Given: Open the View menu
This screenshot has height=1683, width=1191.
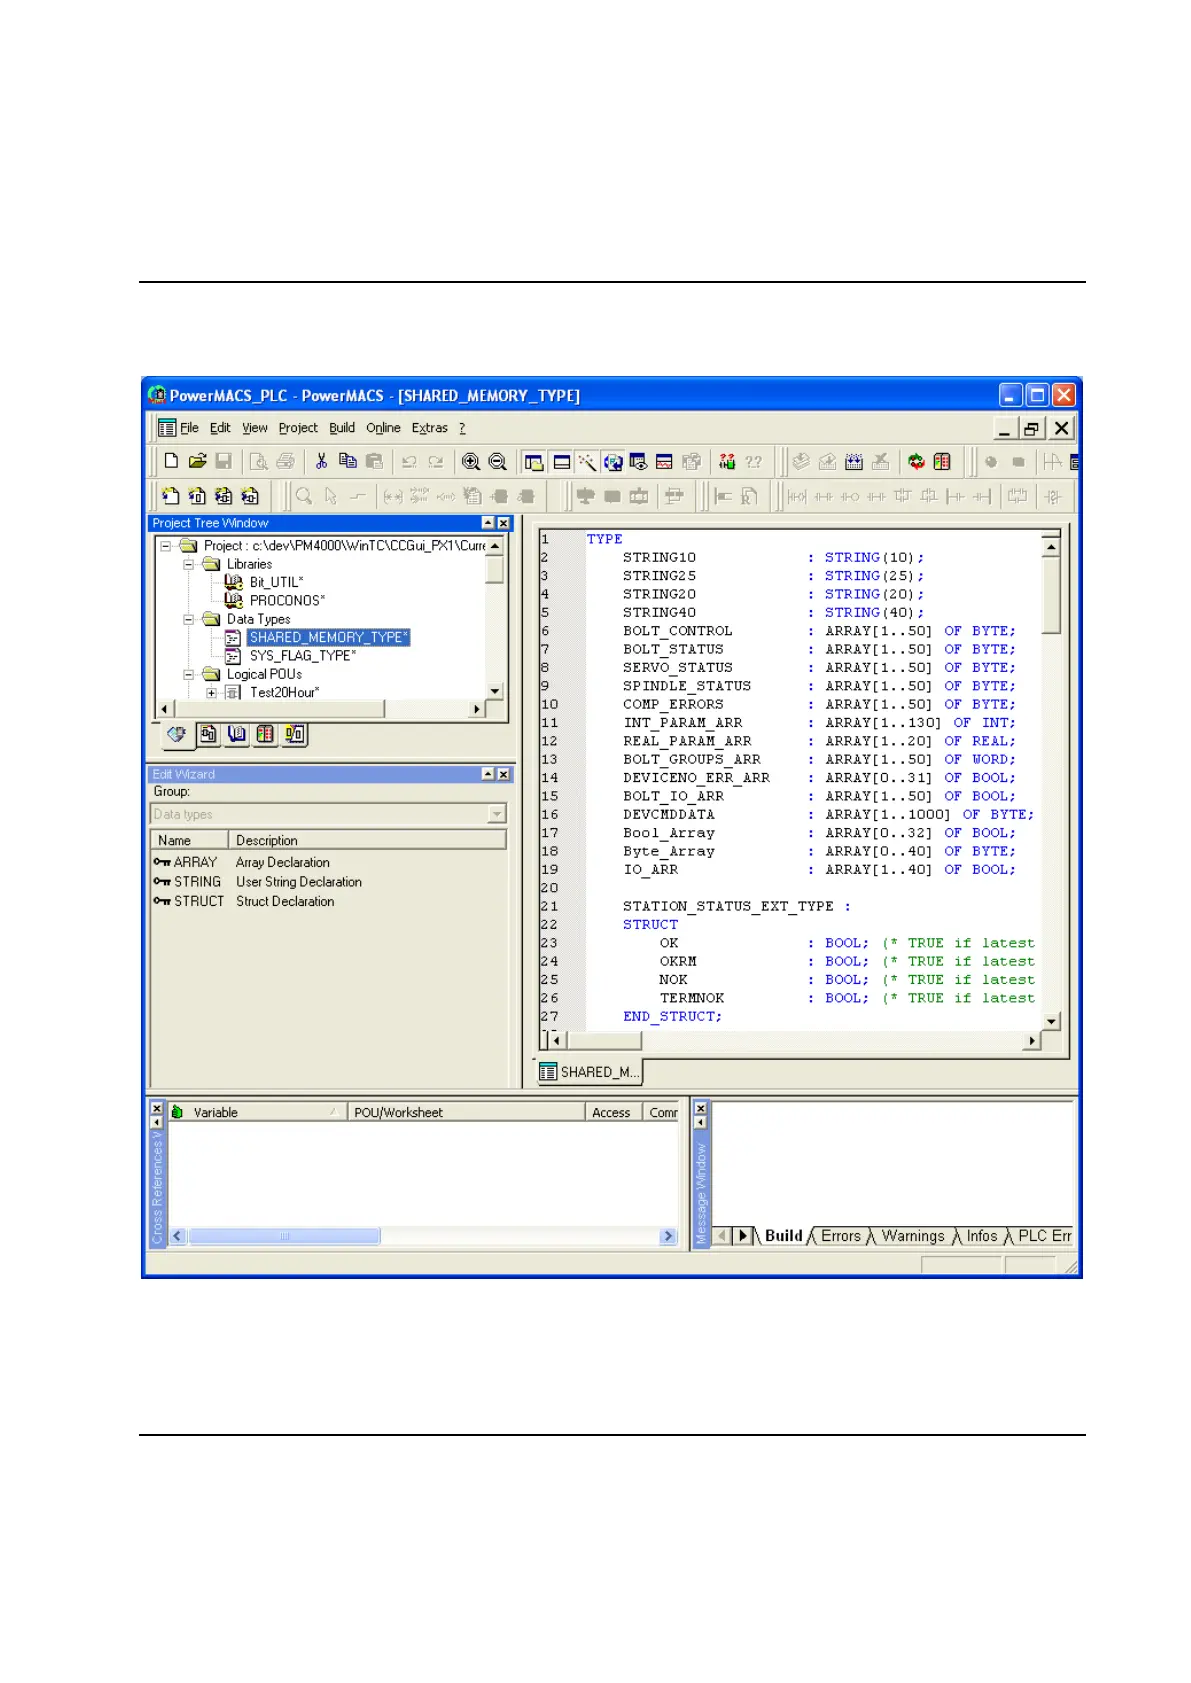Looking at the screenshot, I should (255, 428).
